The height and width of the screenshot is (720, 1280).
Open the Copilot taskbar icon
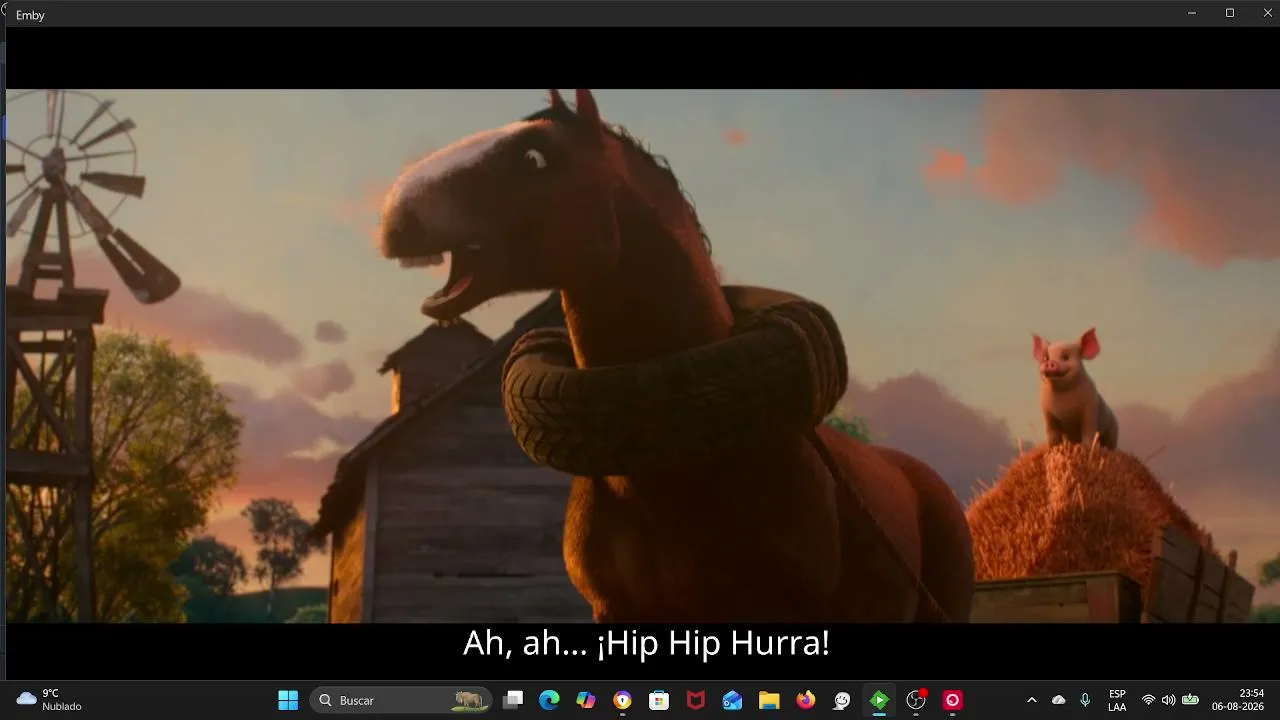click(586, 700)
